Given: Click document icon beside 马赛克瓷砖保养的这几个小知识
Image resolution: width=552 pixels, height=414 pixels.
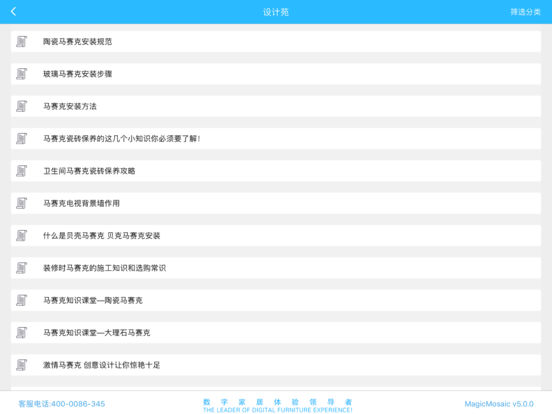Looking at the screenshot, I should click(21, 139).
